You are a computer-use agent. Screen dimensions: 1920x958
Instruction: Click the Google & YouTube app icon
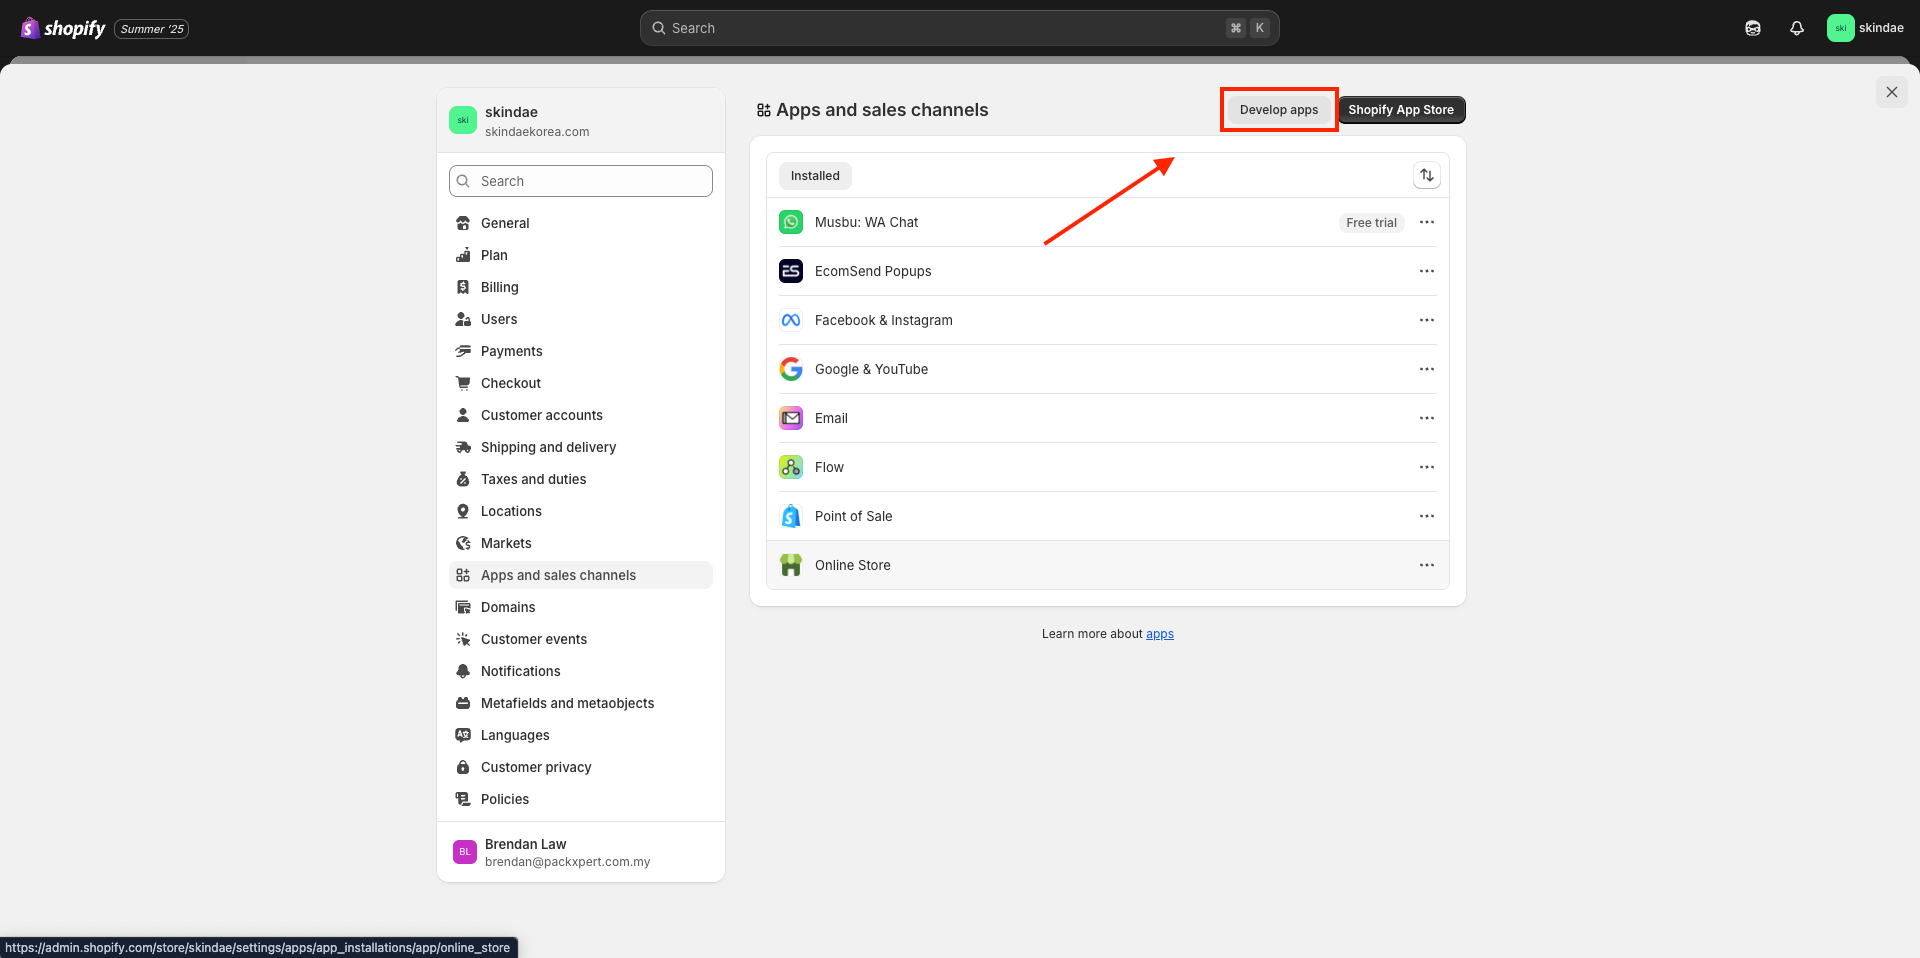pos(791,369)
